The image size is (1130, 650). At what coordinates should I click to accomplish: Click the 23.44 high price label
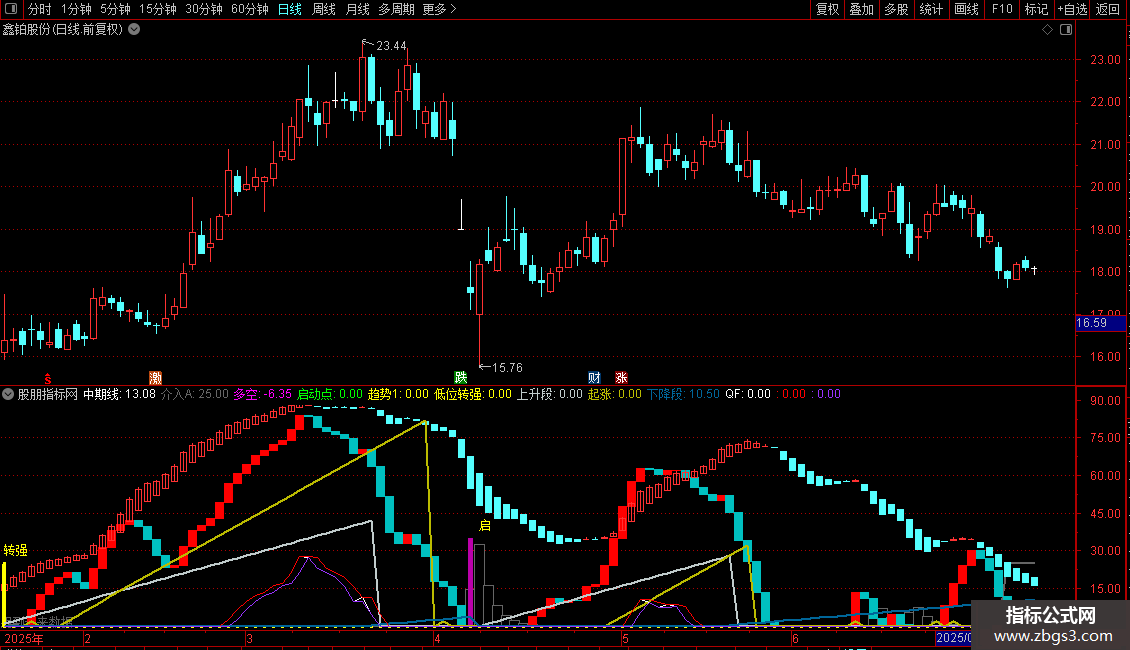[391, 45]
